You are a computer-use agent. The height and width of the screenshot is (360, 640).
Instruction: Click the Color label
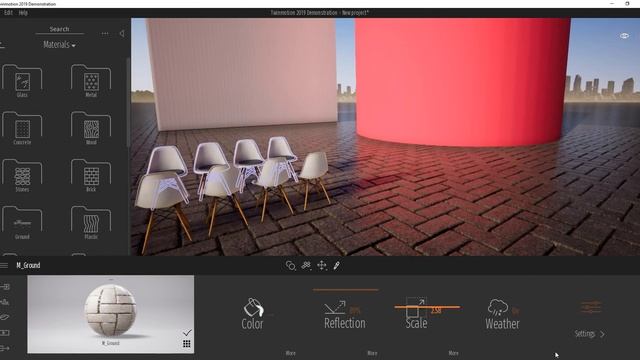coord(252,324)
